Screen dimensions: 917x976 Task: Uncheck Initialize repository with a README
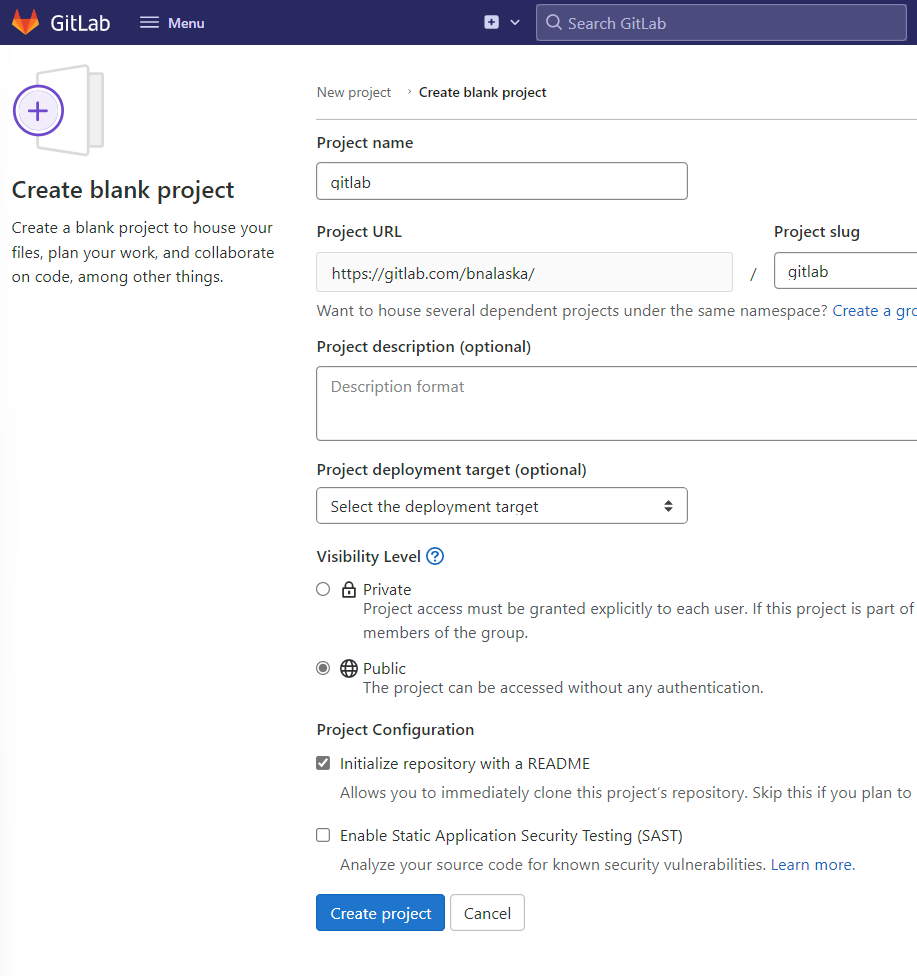tap(323, 762)
